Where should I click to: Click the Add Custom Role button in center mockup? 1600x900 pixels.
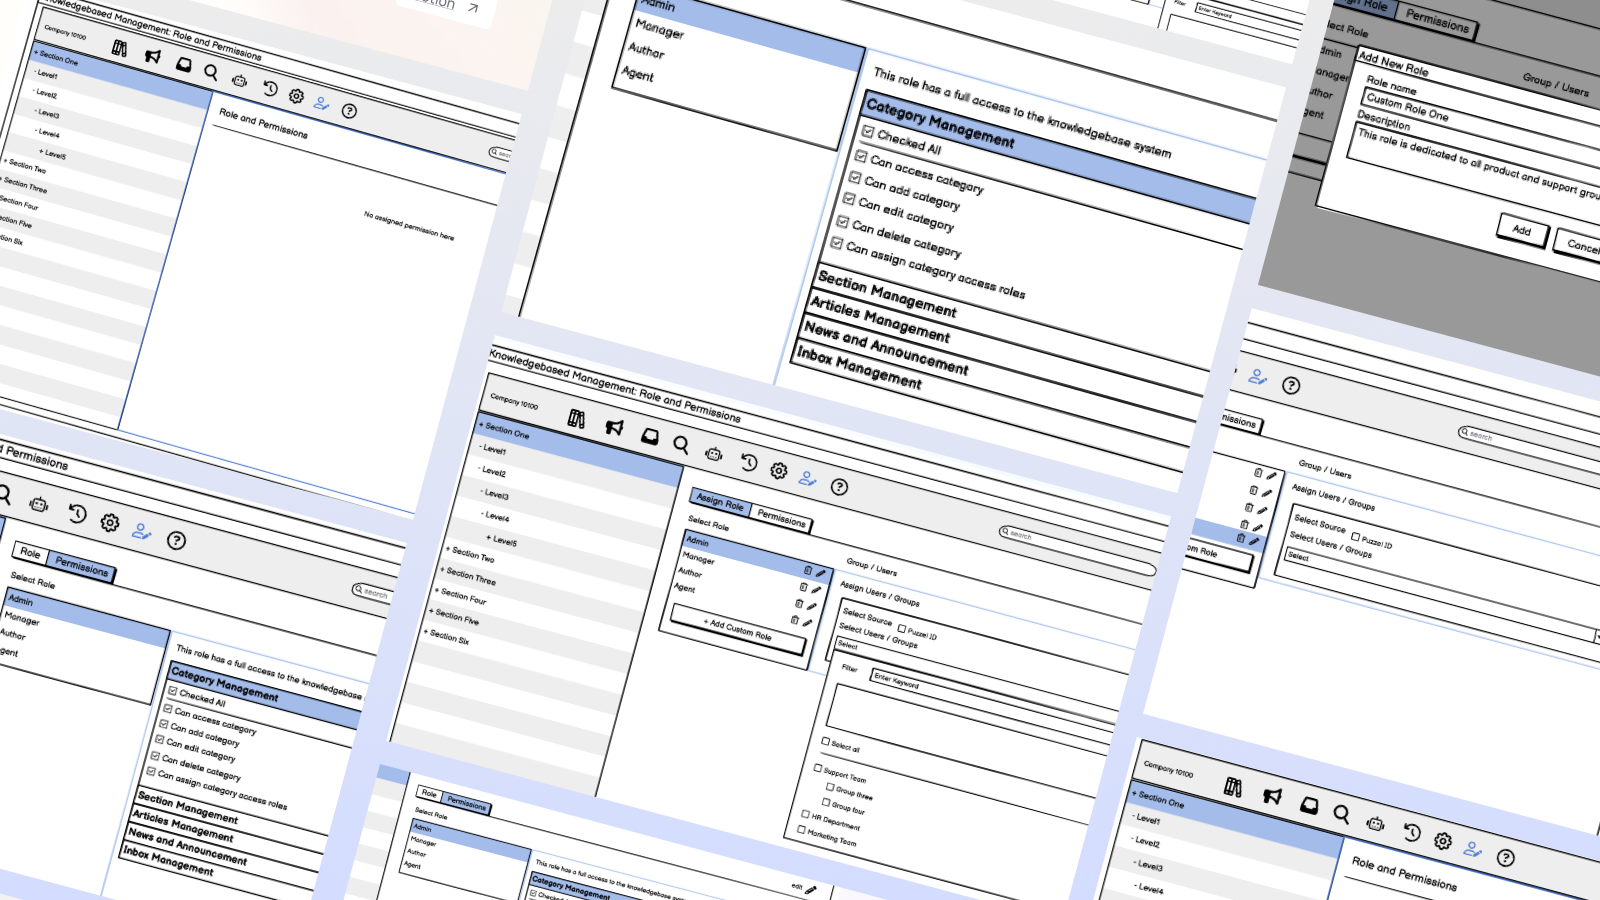[737, 630]
